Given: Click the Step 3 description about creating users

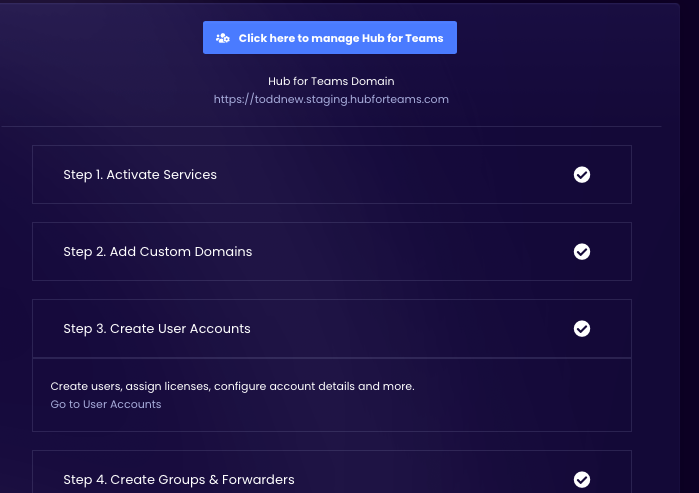Looking at the screenshot, I should click(x=232, y=386).
